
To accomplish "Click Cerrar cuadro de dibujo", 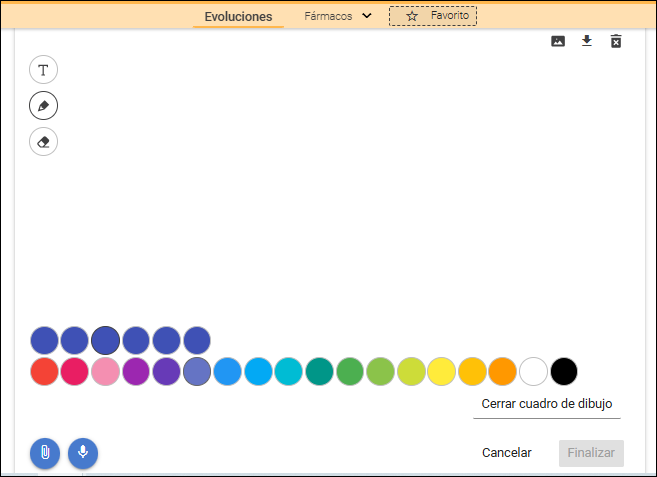I will (547, 404).
